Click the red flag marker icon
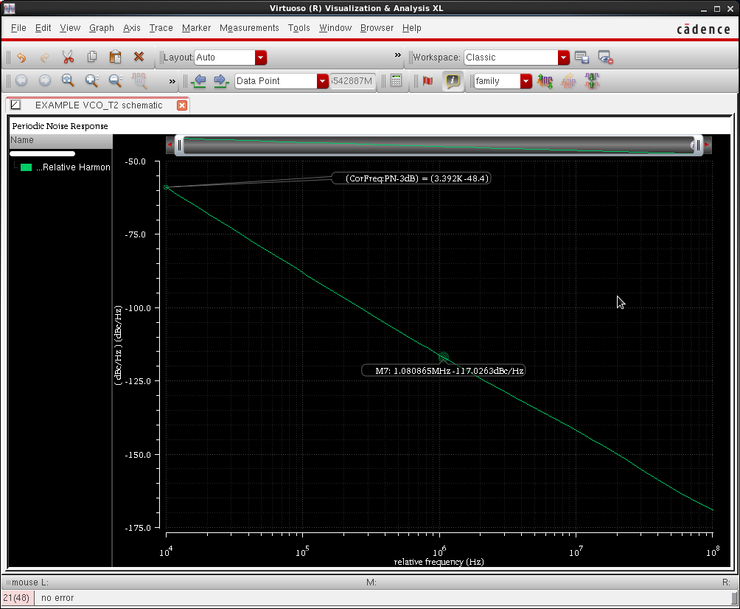This screenshot has width=740, height=609. 428,81
